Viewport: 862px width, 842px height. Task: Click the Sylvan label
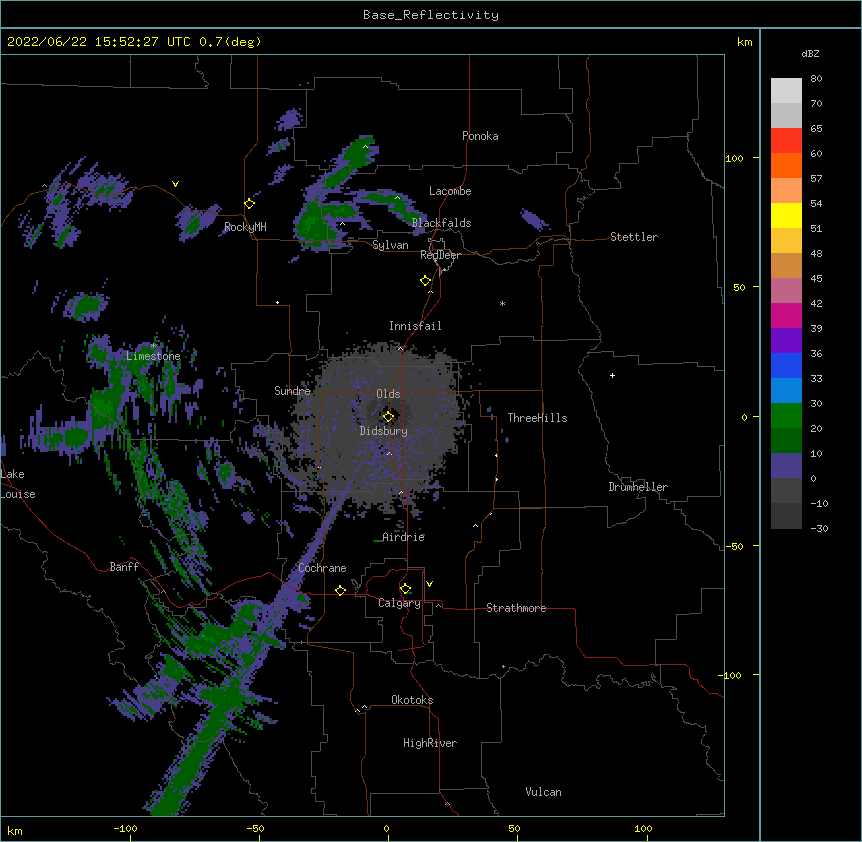390,245
